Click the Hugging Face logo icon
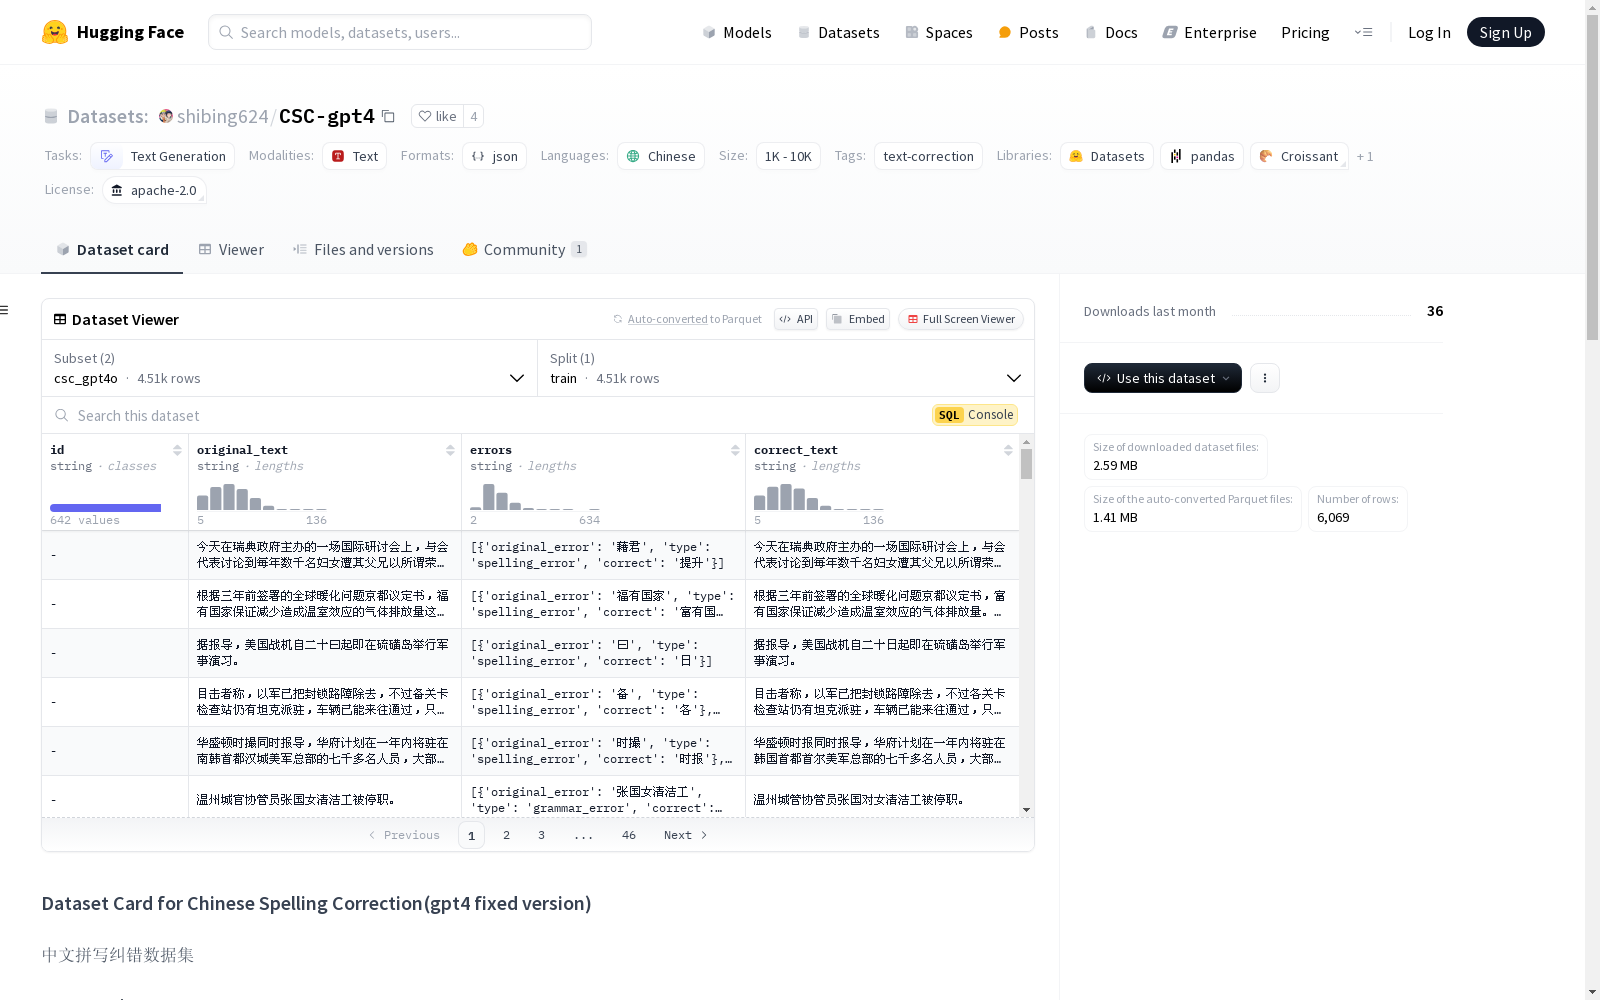 [55, 32]
